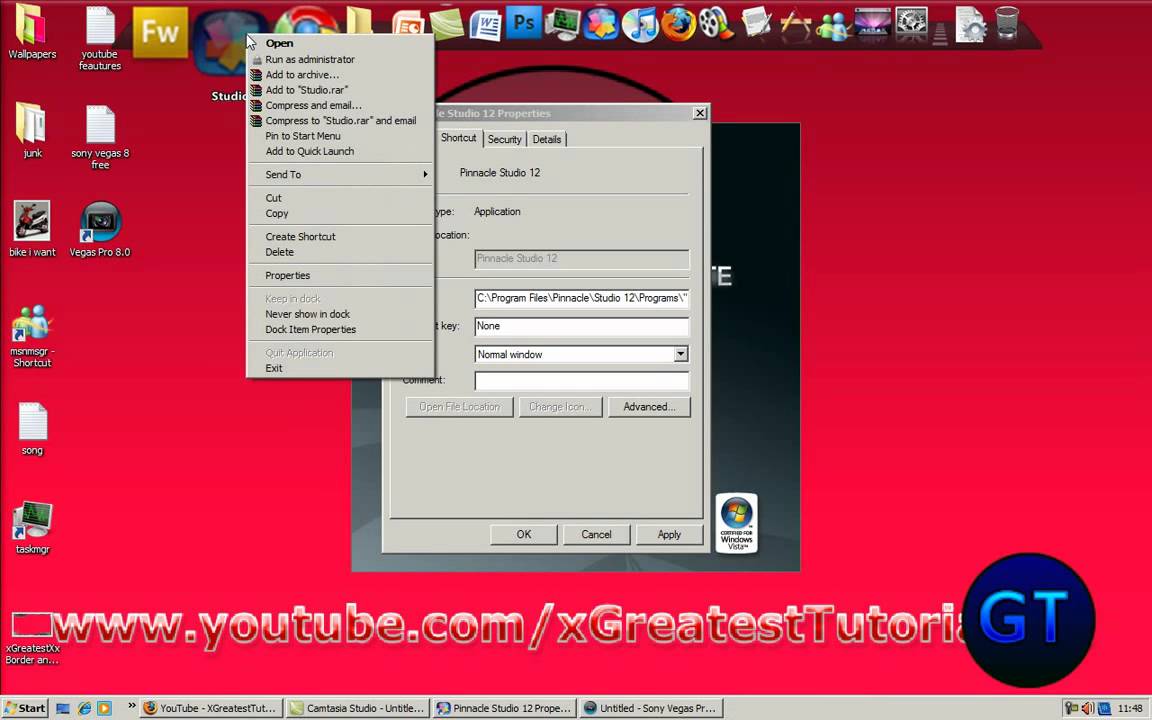The height and width of the screenshot is (720, 1152).
Task: Select the junk folder on desktop
Action: [x=32, y=130]
